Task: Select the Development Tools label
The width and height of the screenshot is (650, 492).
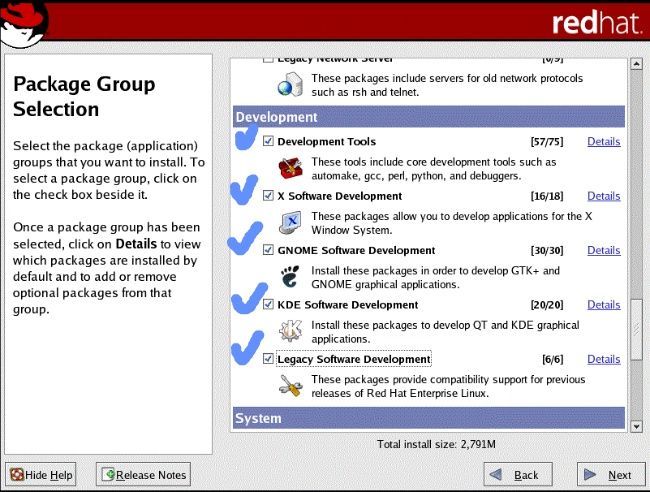Action: (x=327, y=142)
